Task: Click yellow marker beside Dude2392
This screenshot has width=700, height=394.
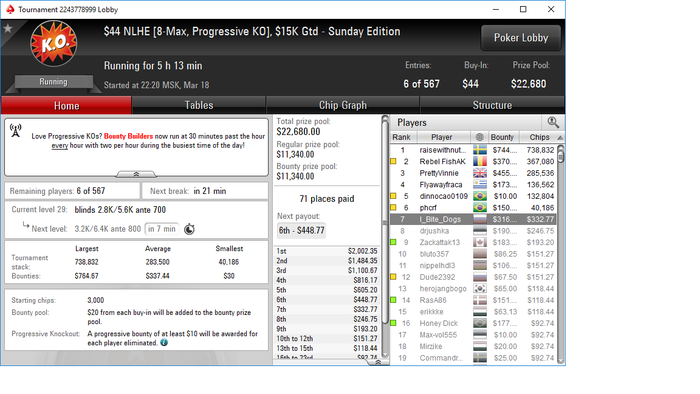Action: click(x=393, y=277)
